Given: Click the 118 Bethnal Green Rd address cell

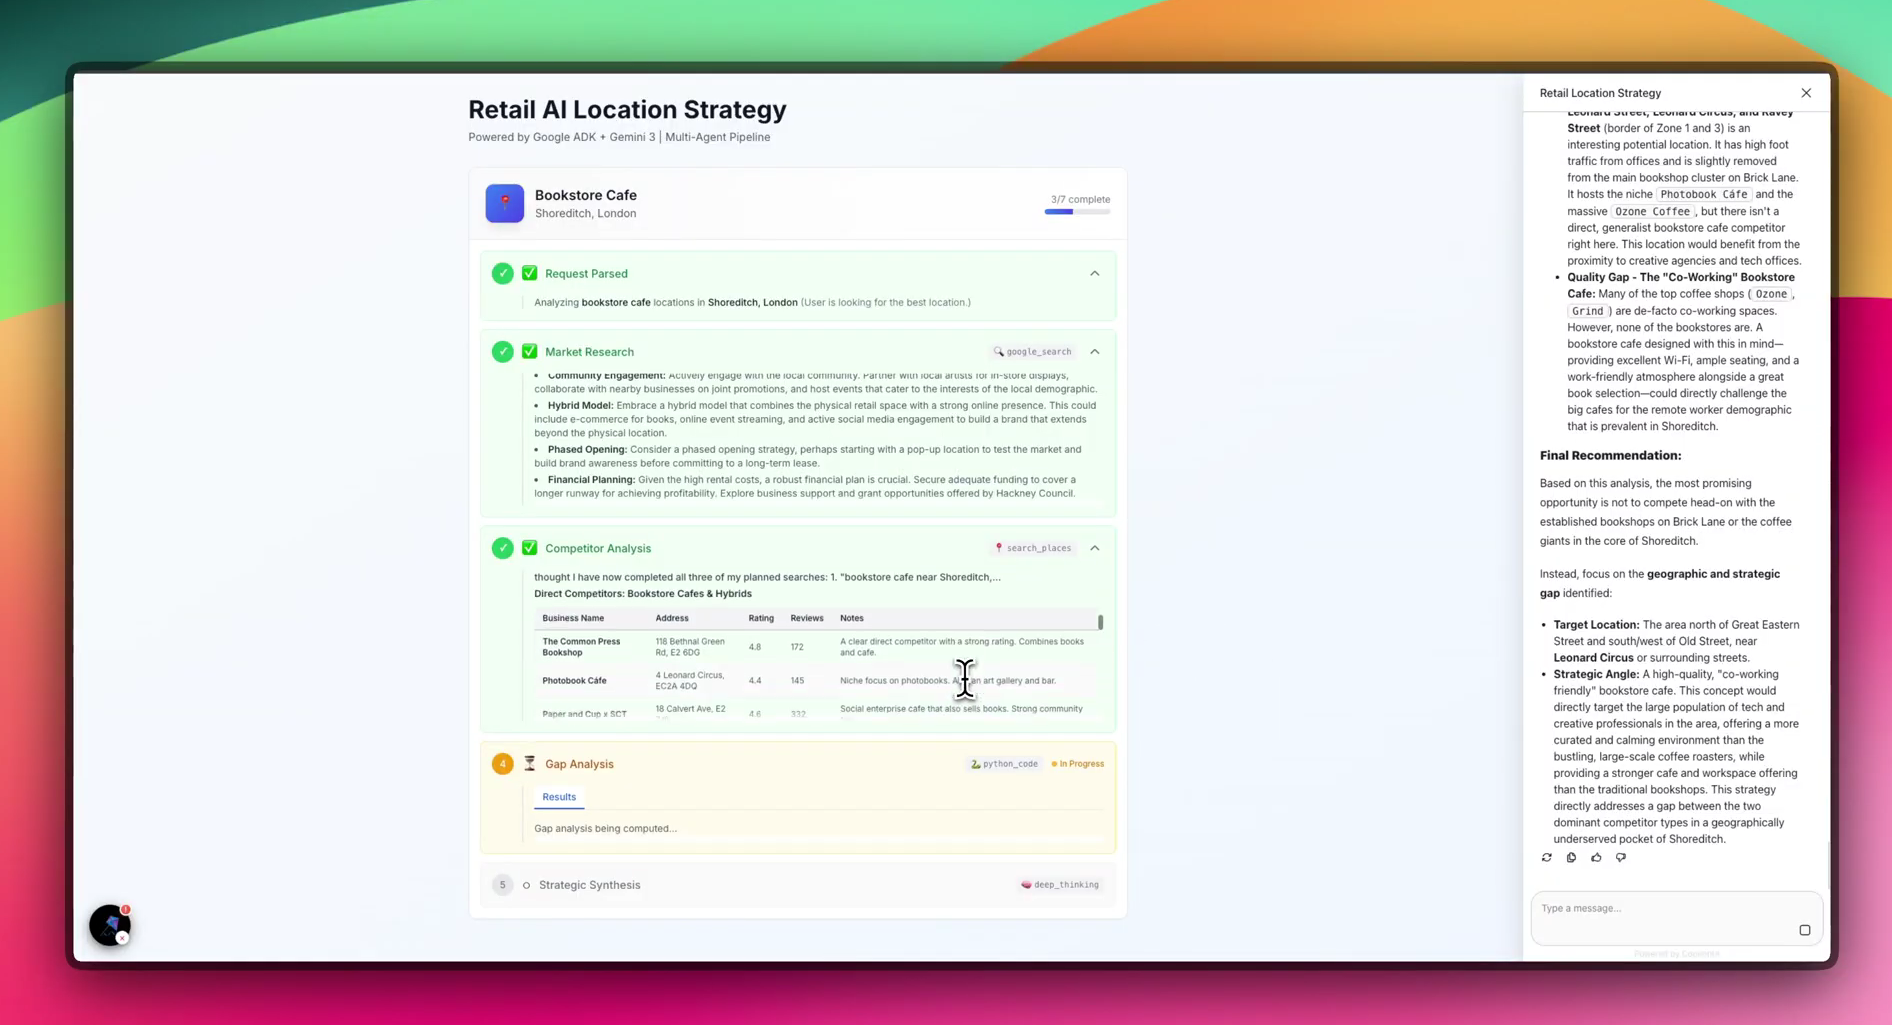Looking at the screenshot, I should tap(690, 647).
